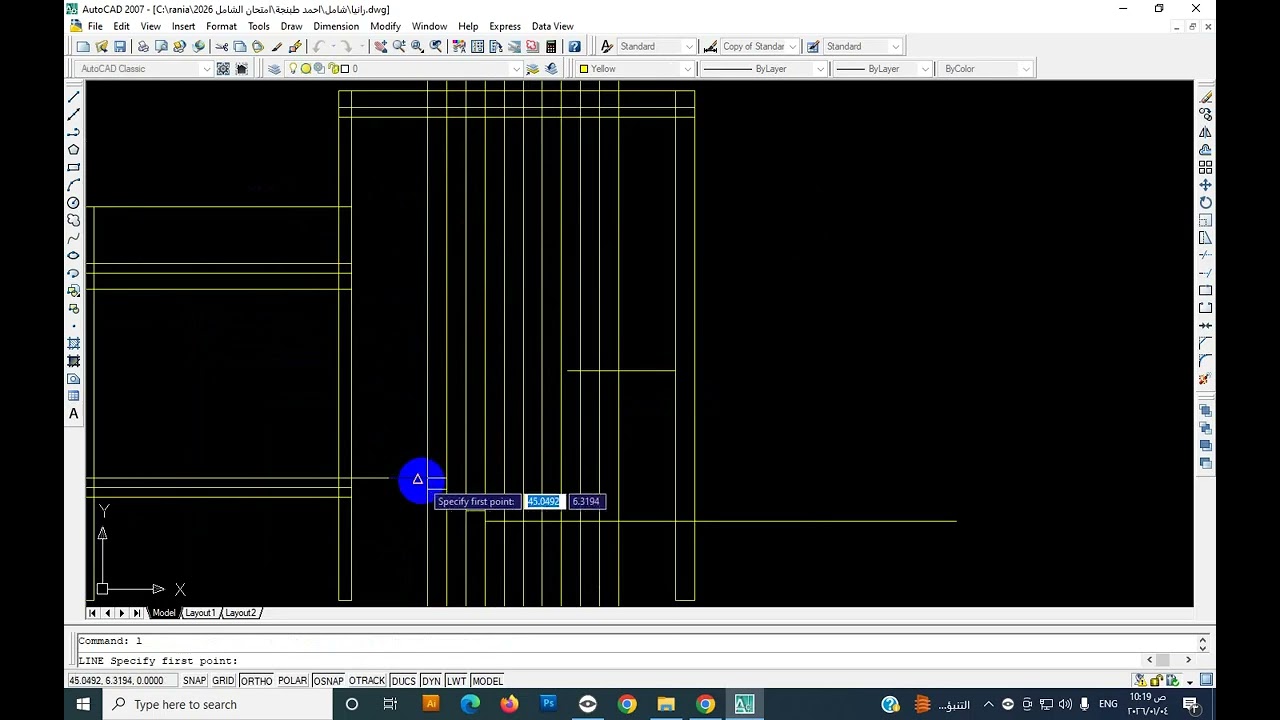Image resolution: width=1280 pixels, height=720 pixels.
Task: Open File Explorer from the taskbar
Action: pos(666,704)
